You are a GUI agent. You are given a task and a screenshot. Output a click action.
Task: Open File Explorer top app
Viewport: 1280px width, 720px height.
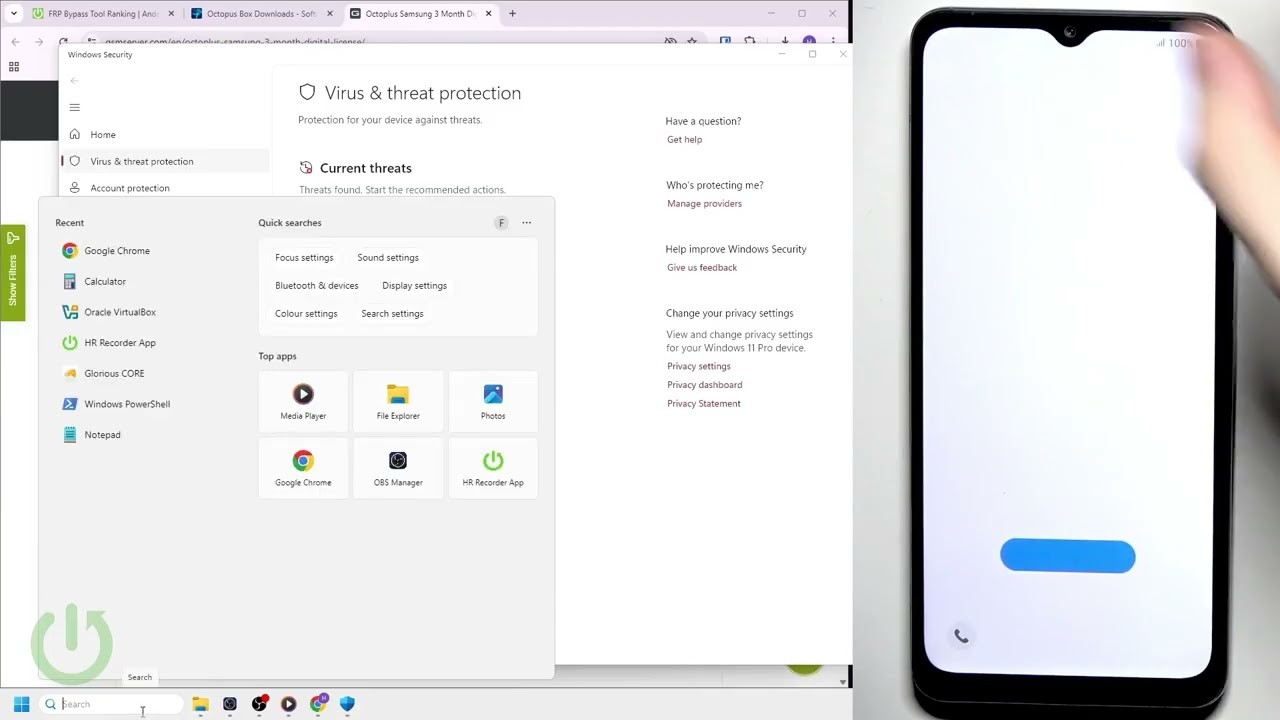click(x=398, y=402)
